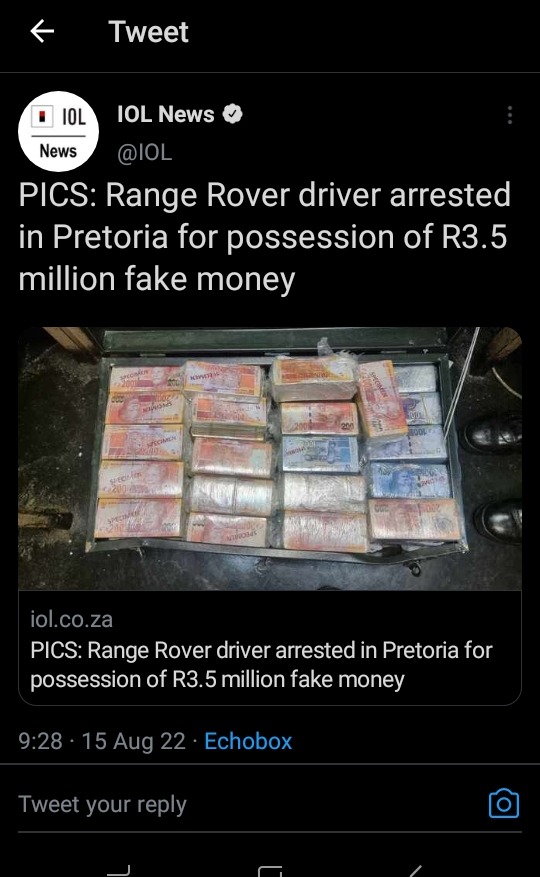Image resolution: width=540 pixels, height=877 pixels.
Task: Tap the verified badge beside IOL News
Action: click(232, 114)
